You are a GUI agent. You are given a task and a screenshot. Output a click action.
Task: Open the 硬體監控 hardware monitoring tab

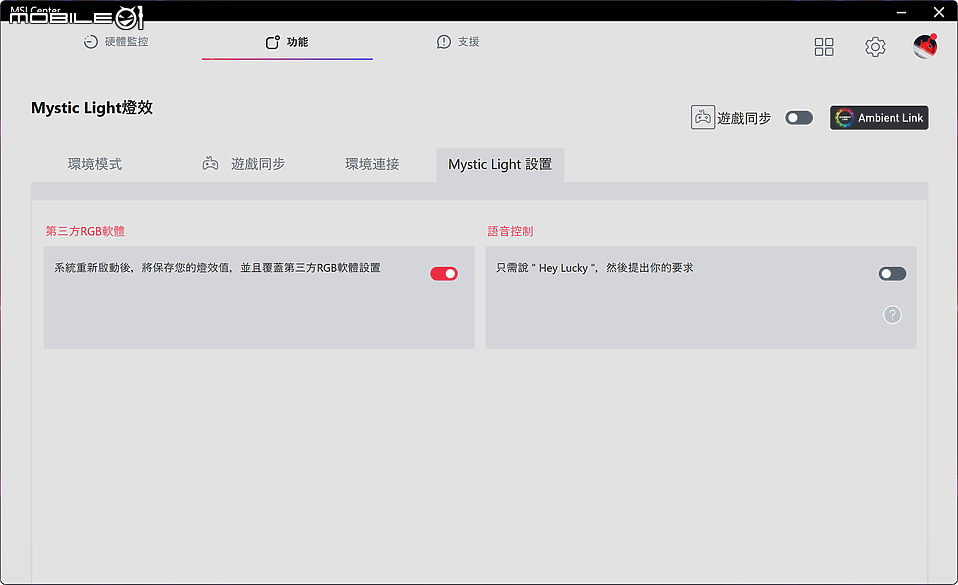tap(116, 42)
